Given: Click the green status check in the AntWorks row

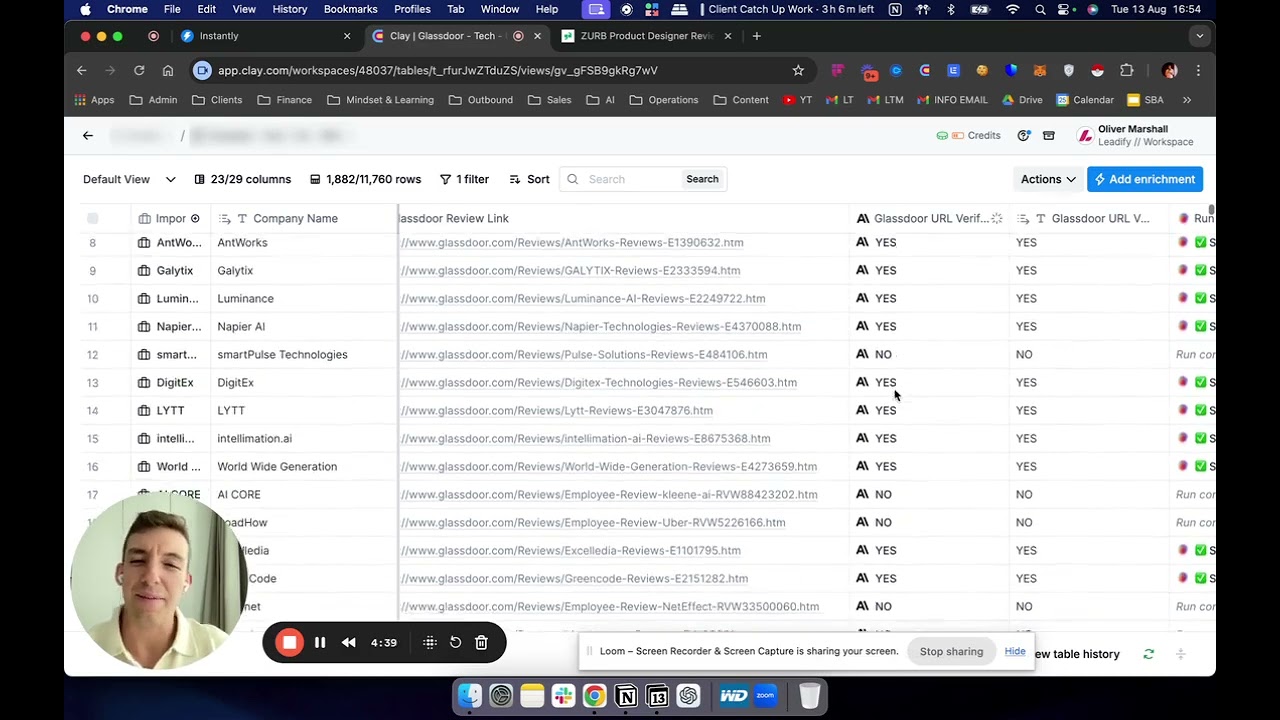Looking at the screenshot, I should click(x=1200, y=243).
